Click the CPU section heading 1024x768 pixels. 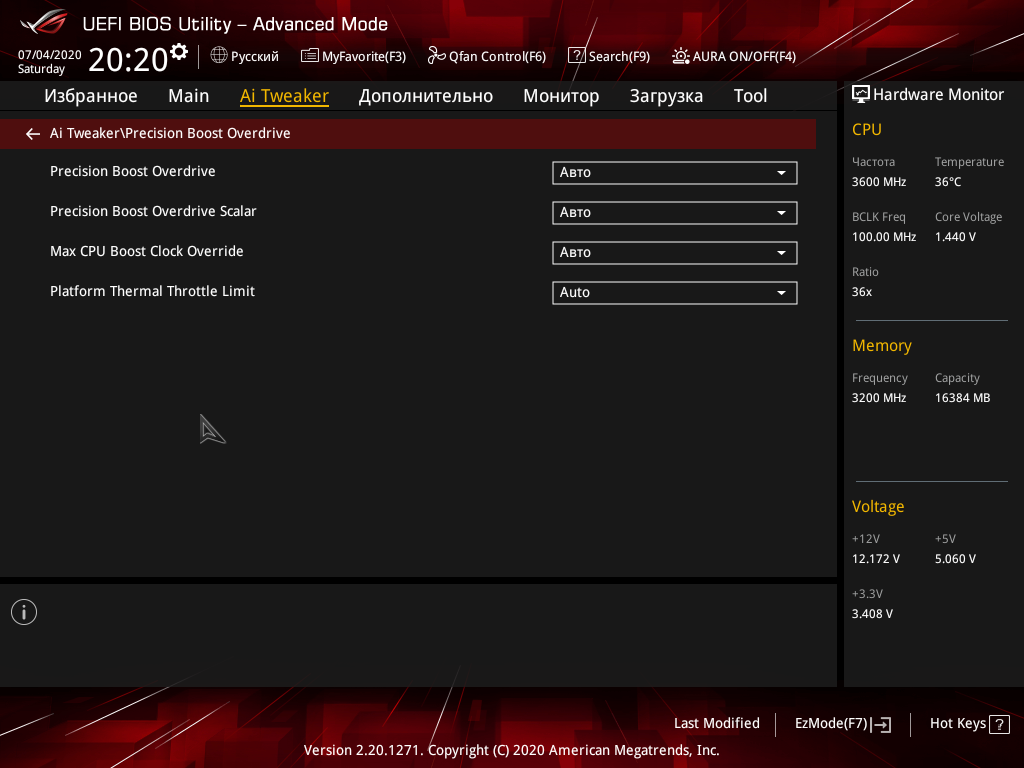pos(867,129)
